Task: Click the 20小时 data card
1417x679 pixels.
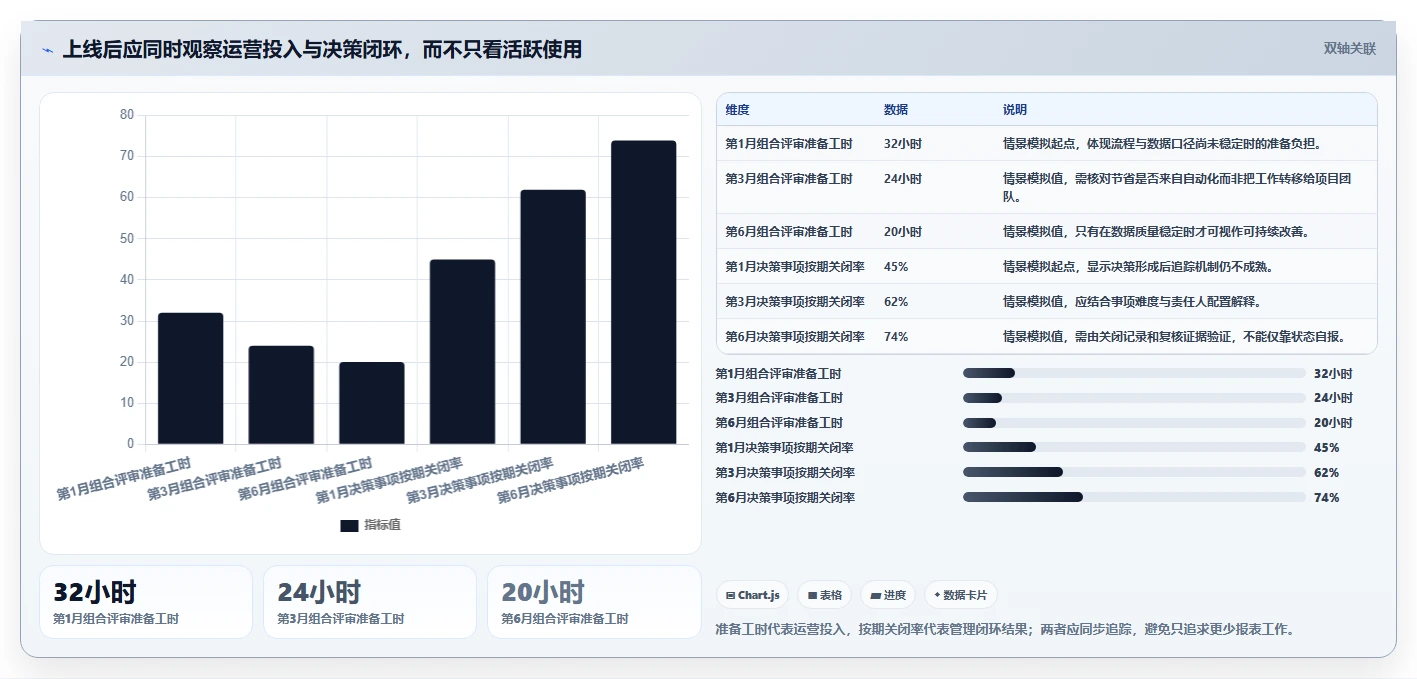Action: pyautogui.click(x=594, y=602)
